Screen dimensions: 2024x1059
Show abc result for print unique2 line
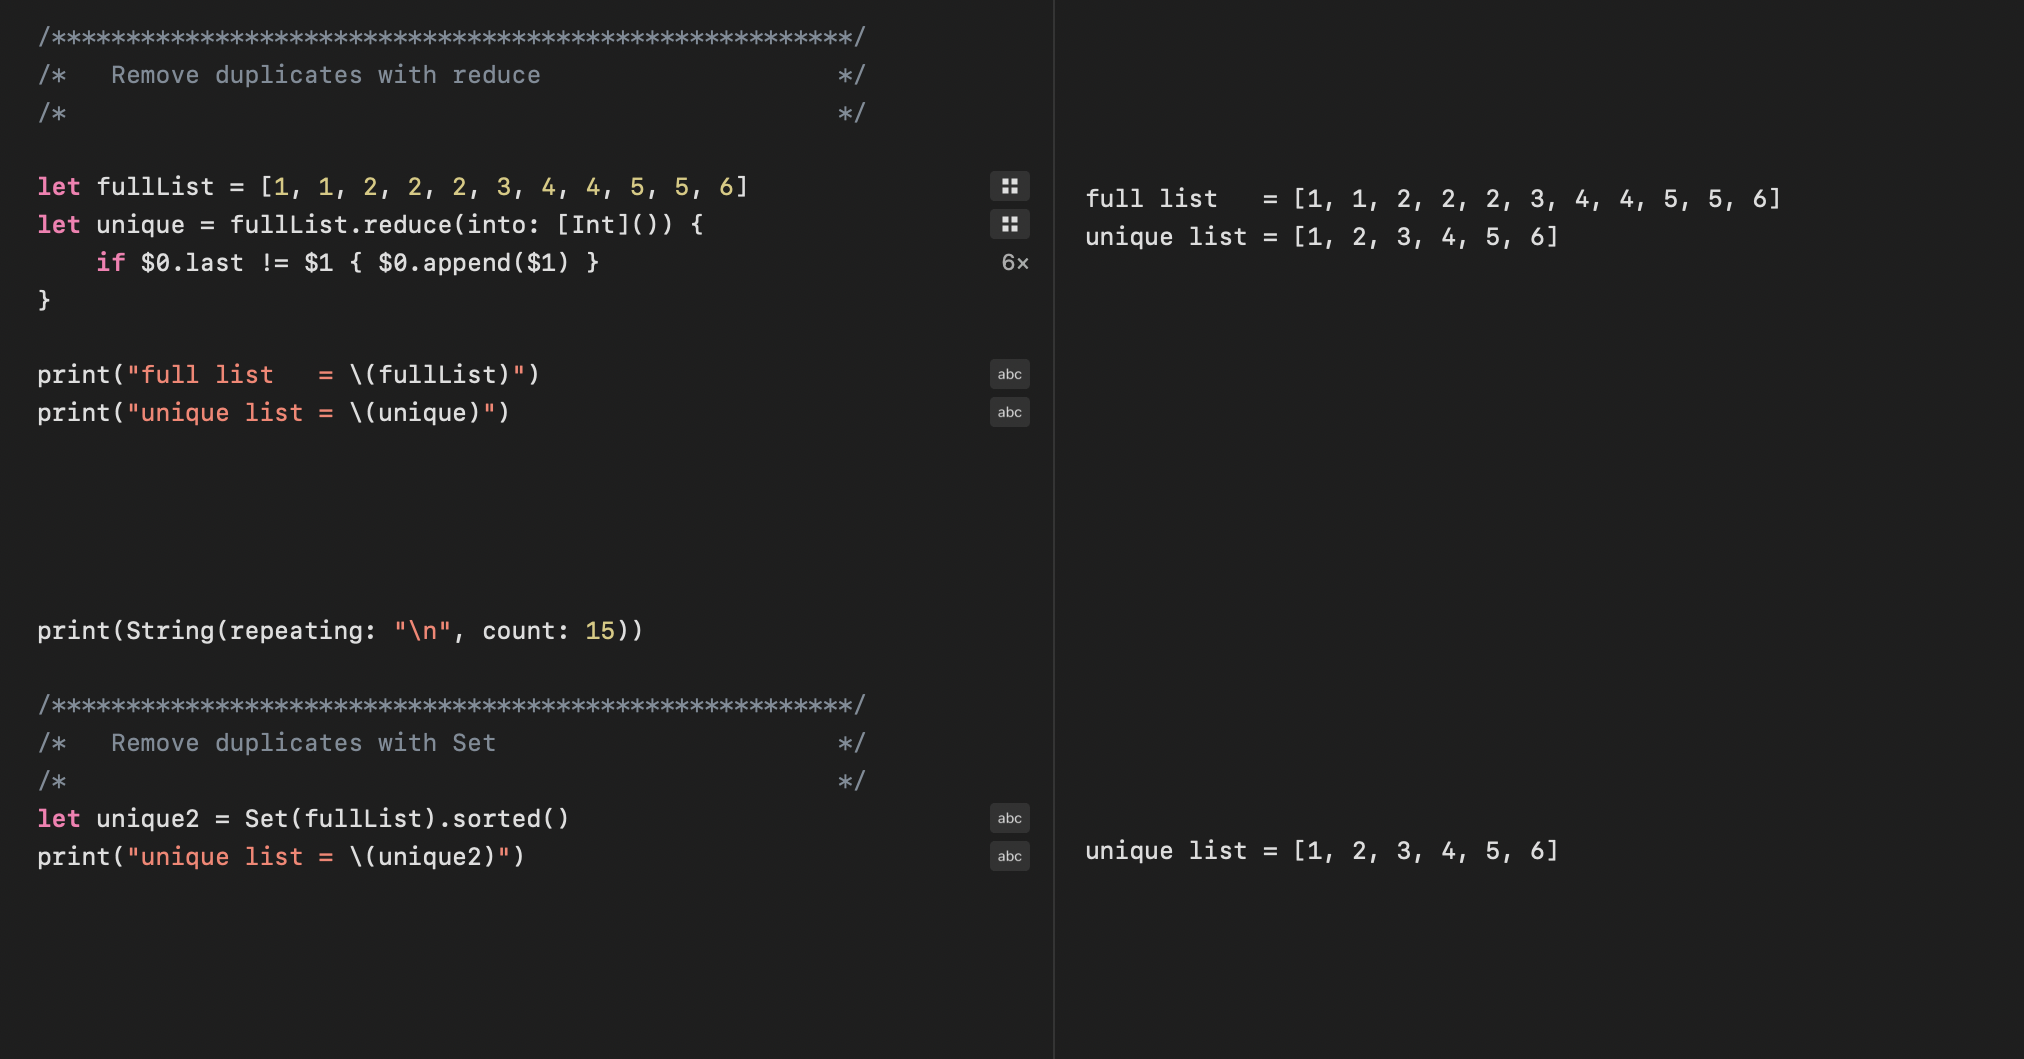(x=1009, y=856)
